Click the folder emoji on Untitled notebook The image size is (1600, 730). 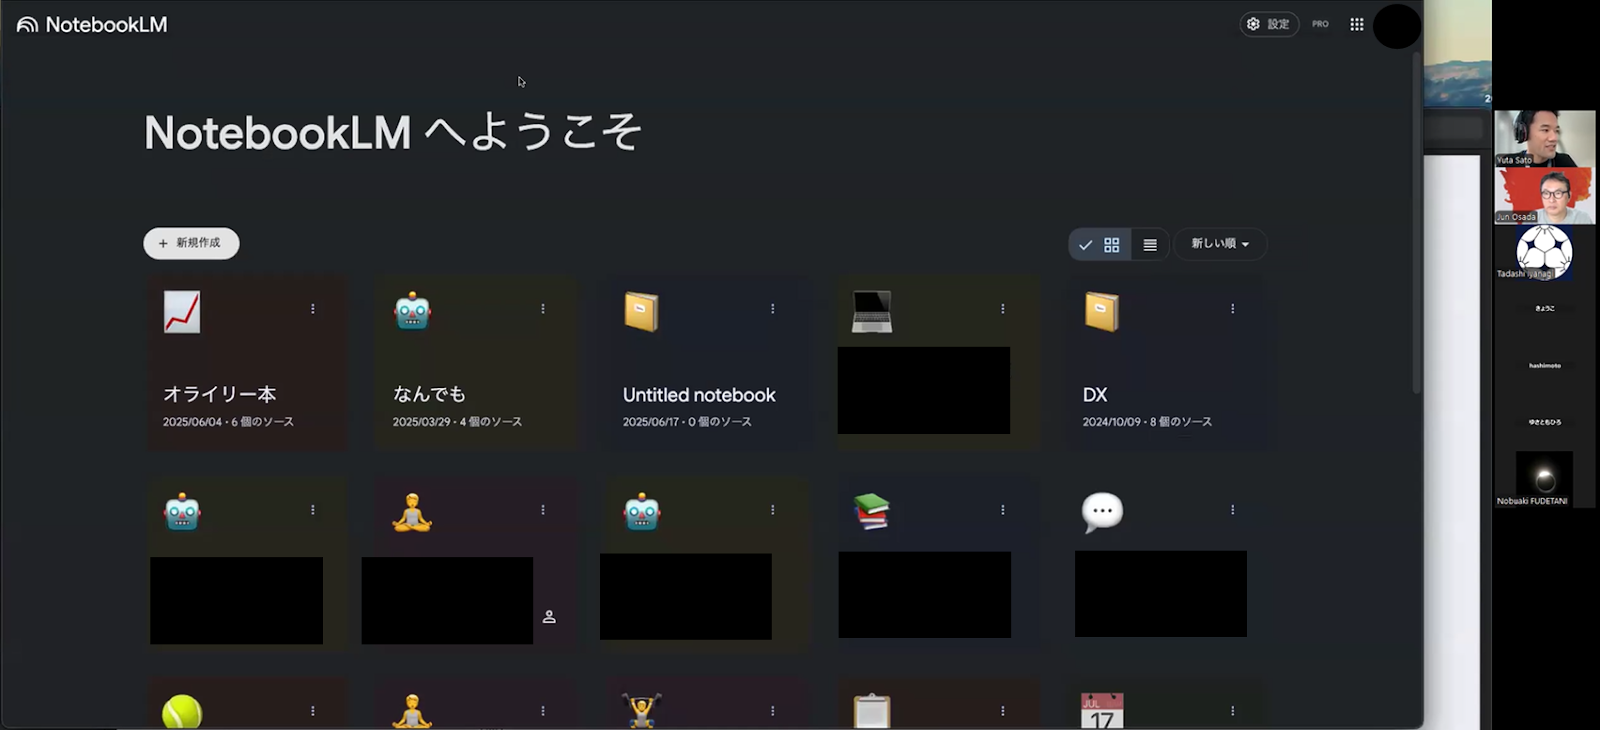641,312
